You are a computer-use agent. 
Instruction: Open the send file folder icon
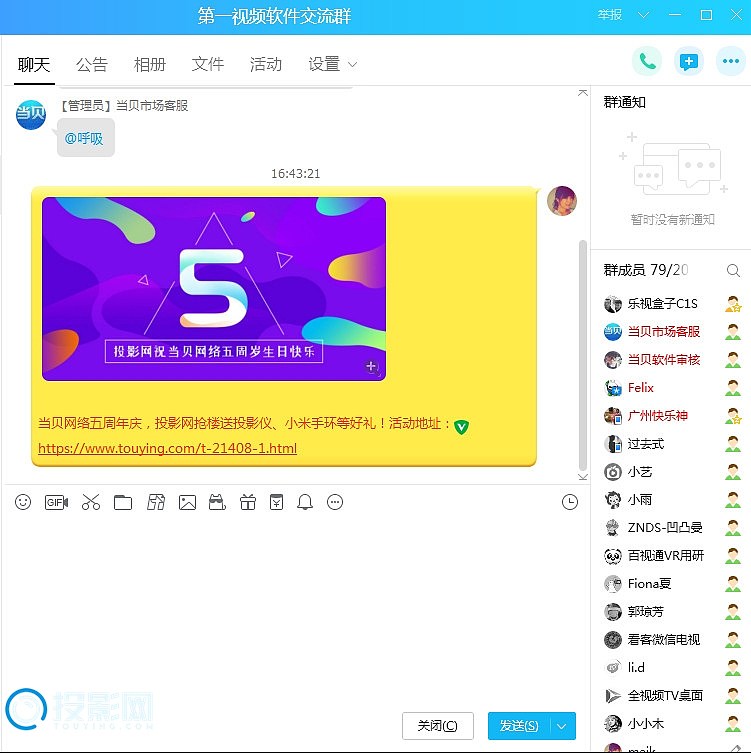123,502
